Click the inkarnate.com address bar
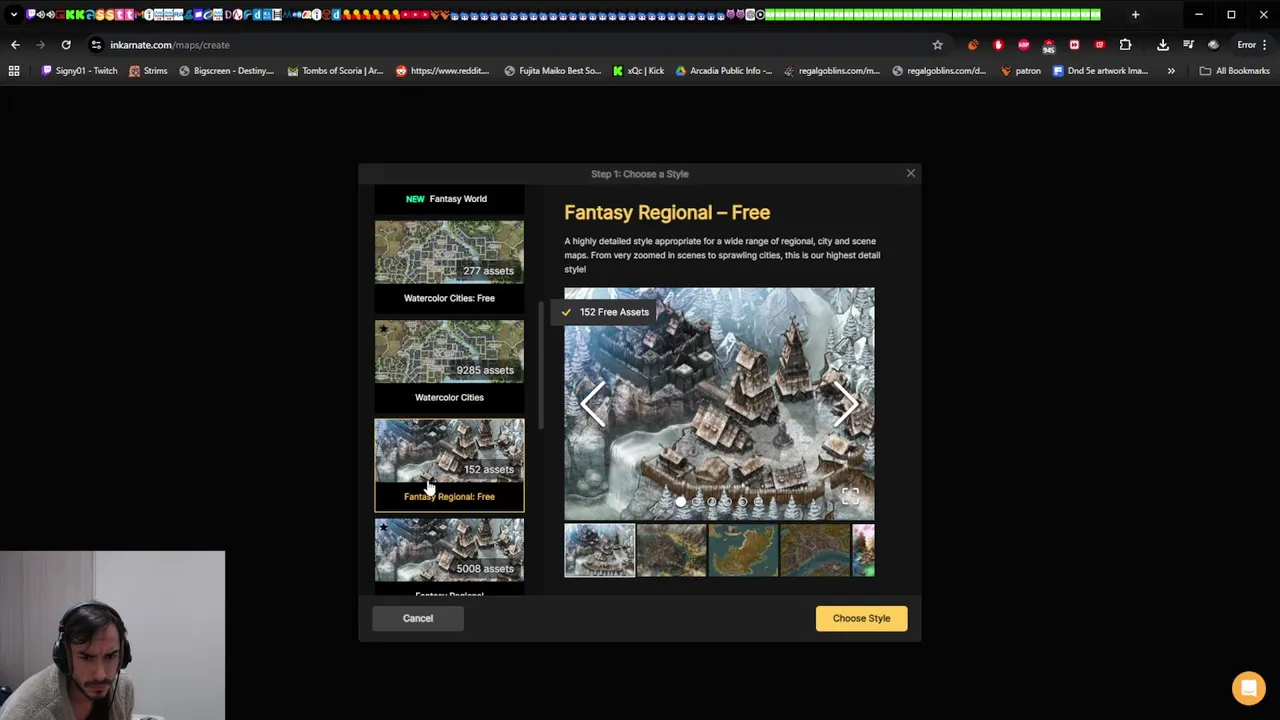The image size is (1280, 720). click(510, 45)
